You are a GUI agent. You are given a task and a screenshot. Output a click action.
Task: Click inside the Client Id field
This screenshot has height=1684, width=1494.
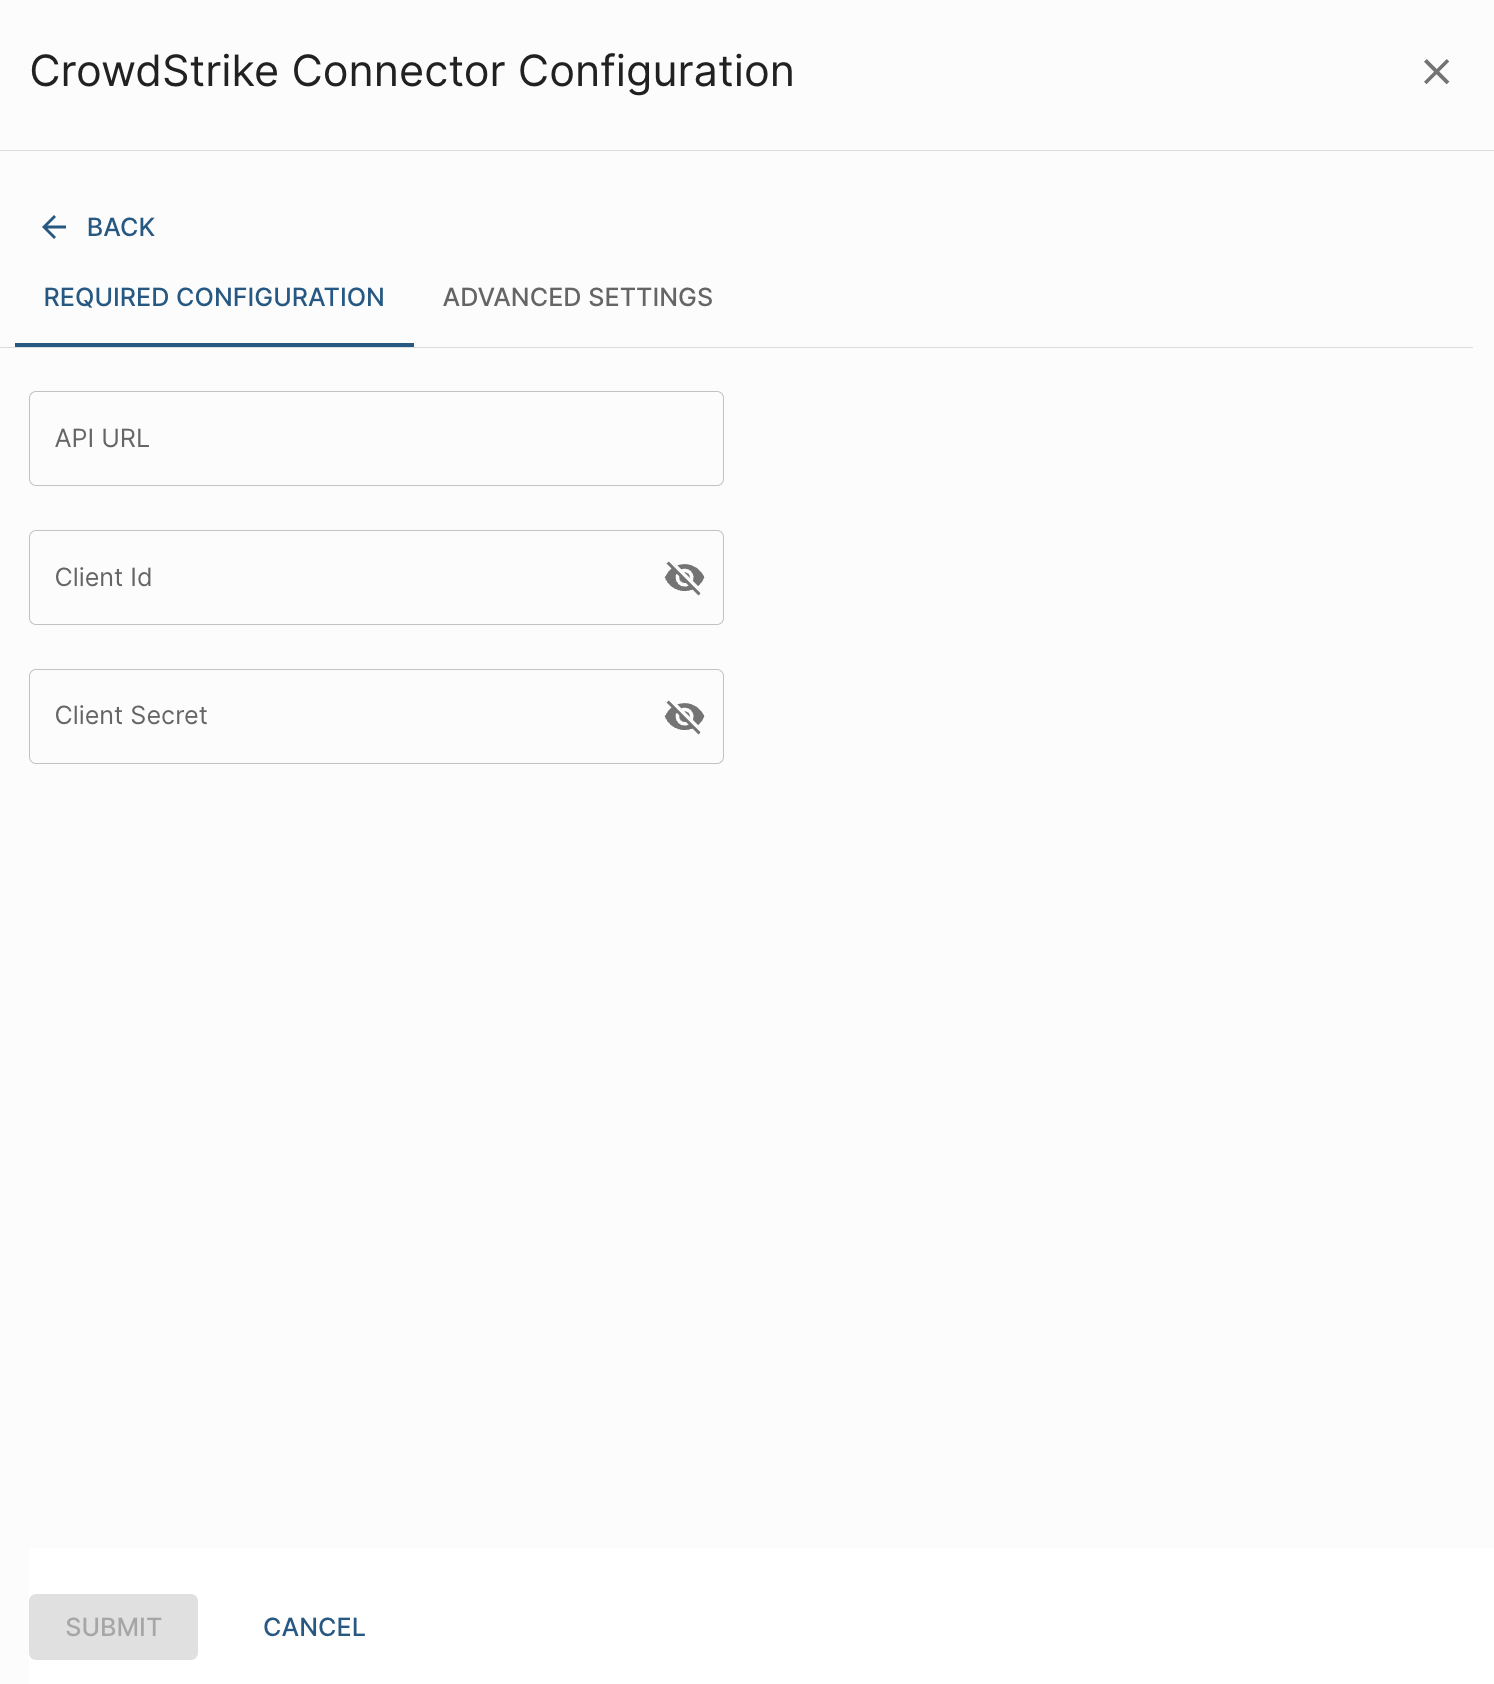coord(340,577)
